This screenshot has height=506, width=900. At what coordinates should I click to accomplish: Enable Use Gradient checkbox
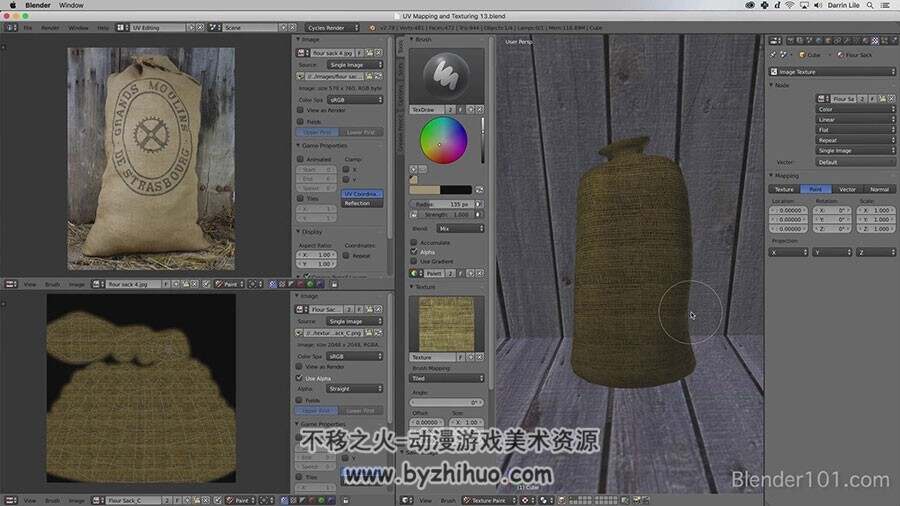point(414,261)
